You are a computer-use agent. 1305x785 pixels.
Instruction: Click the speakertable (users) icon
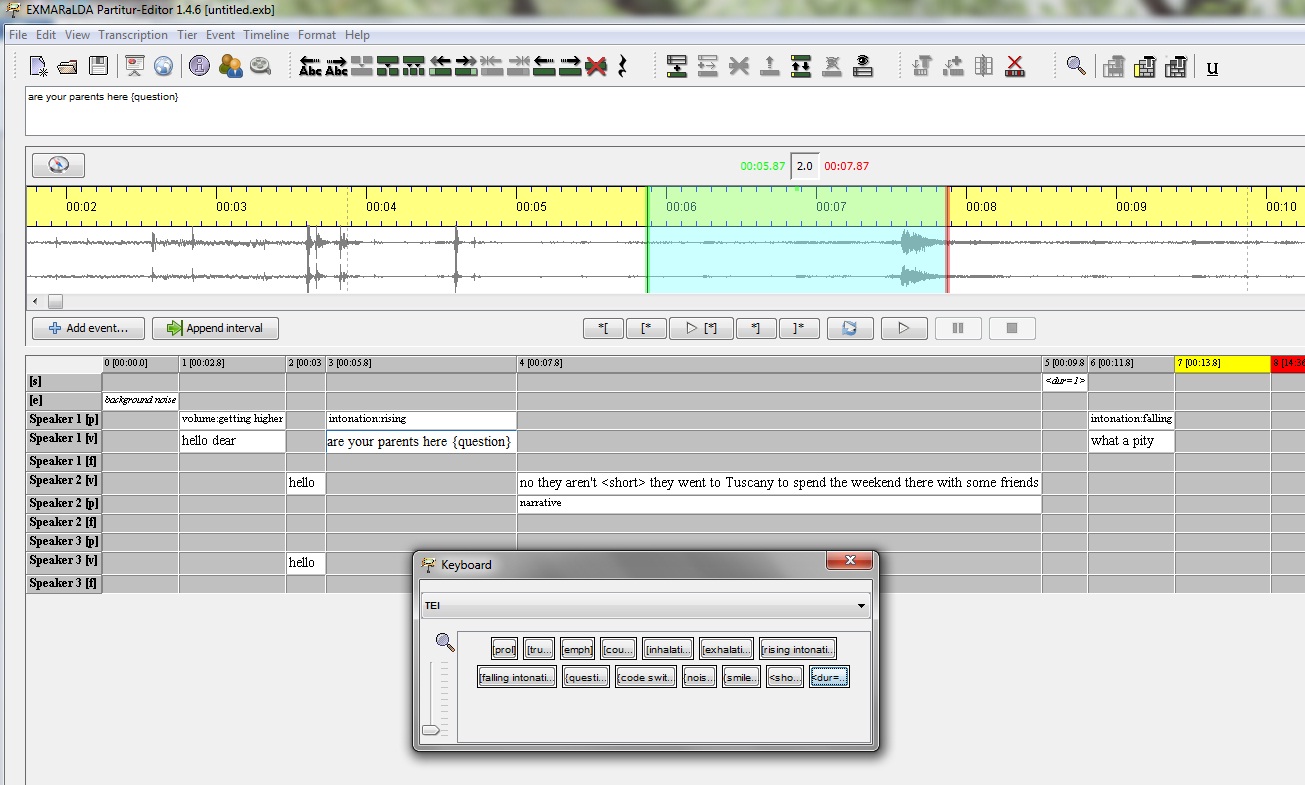(231, 67)
